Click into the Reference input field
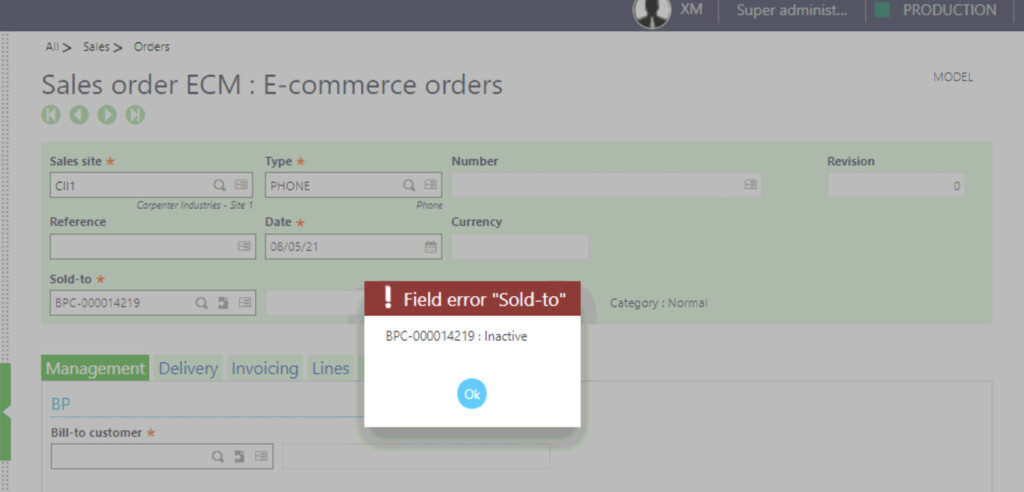Screen dimensions: 1024x492 140,246
